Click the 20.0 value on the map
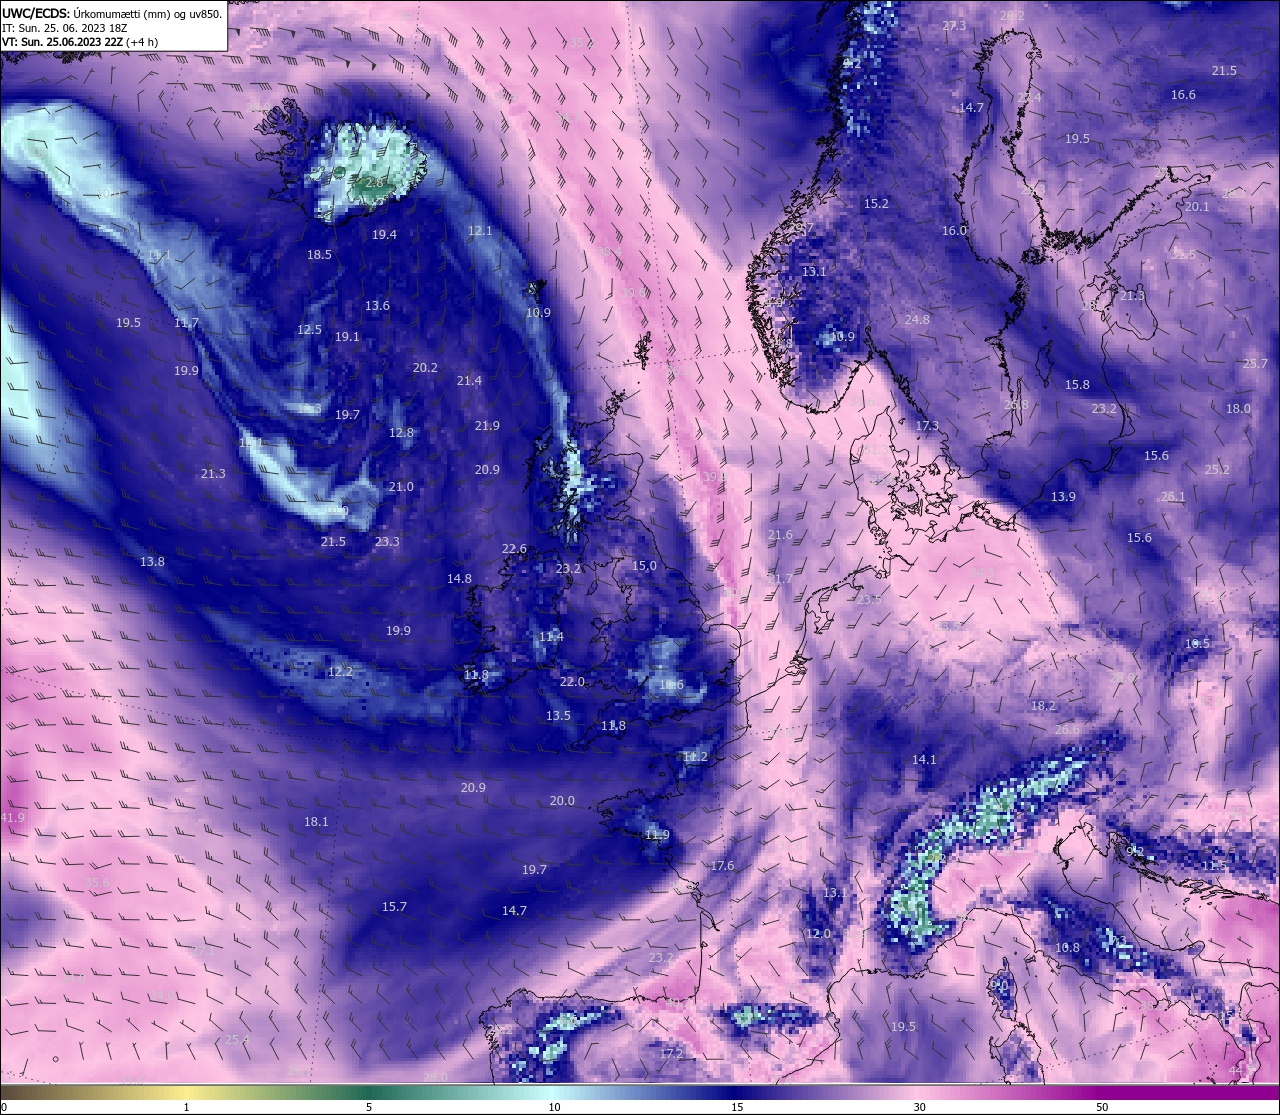Image resolution: width=1280 pixels, height=1115 pixels. tap(562, 800)
